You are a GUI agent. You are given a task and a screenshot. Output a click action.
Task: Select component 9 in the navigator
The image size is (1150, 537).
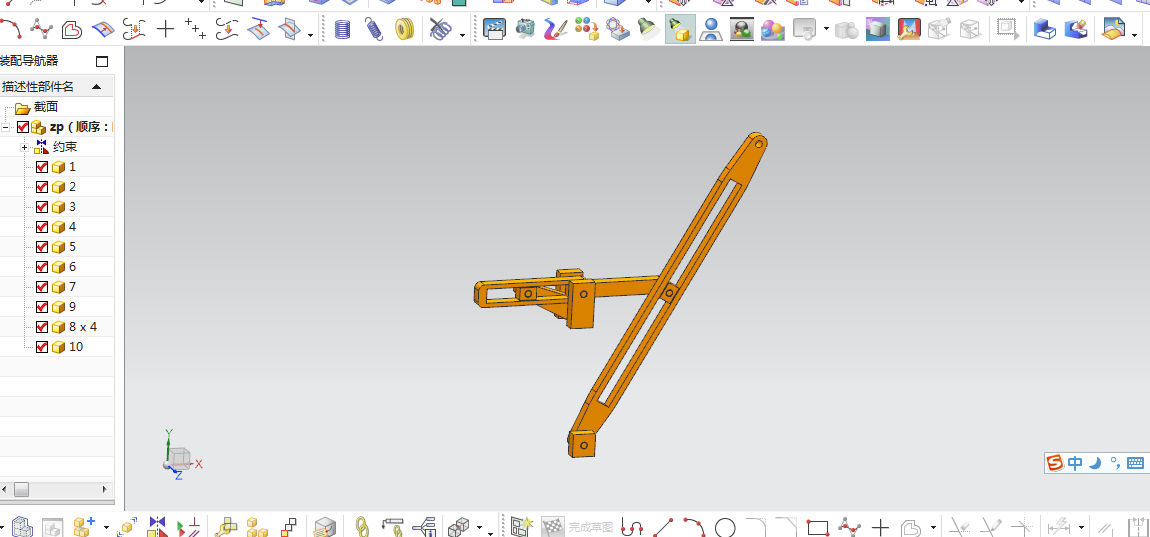(72, 307)
